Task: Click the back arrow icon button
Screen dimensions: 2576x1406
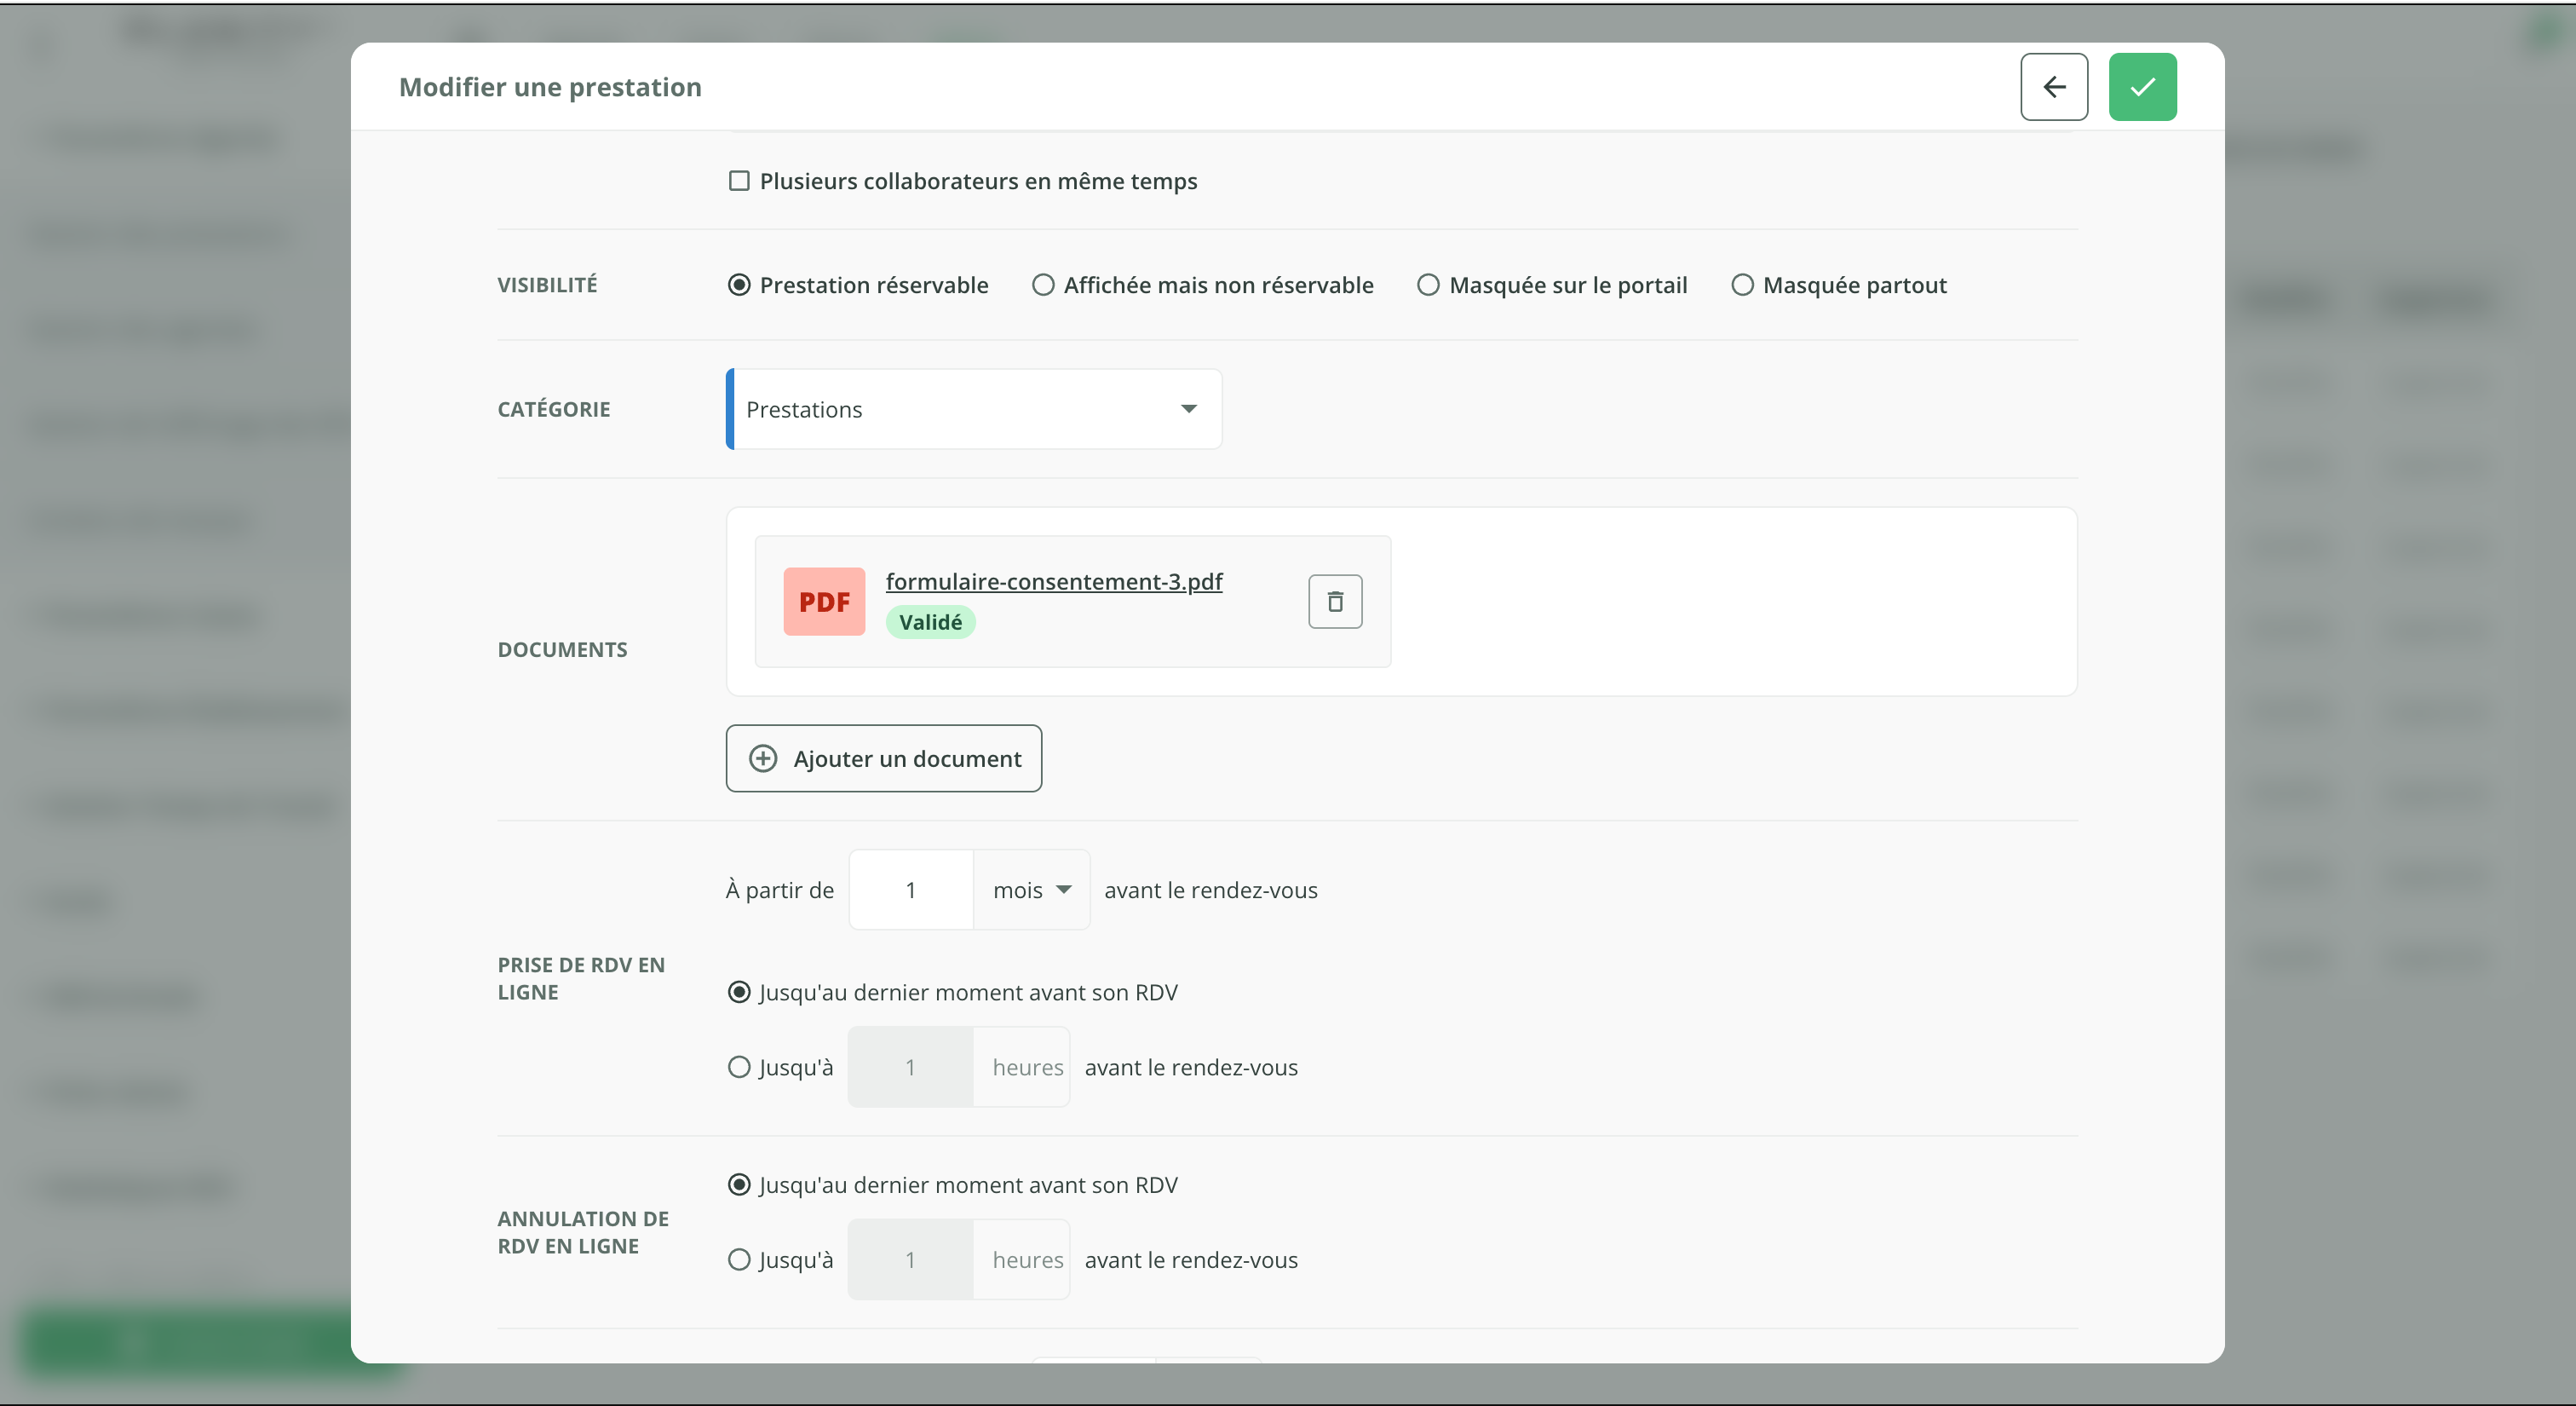Action: coord(2053,87)
